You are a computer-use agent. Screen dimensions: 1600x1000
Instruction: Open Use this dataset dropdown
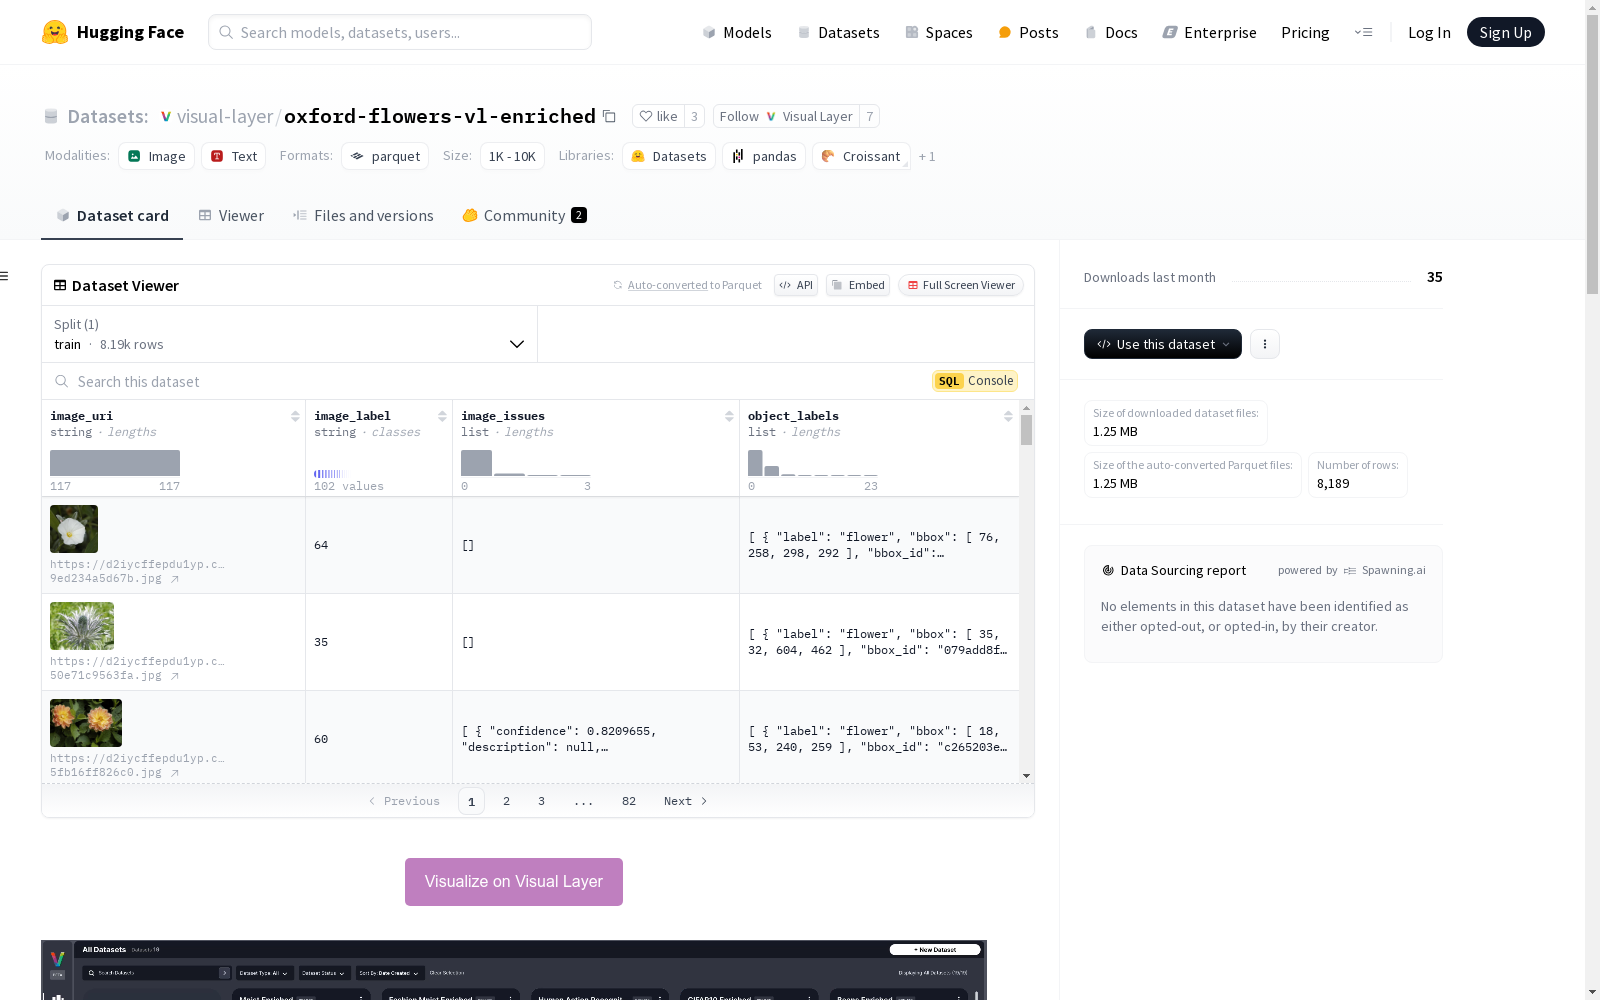point(1163,344)
